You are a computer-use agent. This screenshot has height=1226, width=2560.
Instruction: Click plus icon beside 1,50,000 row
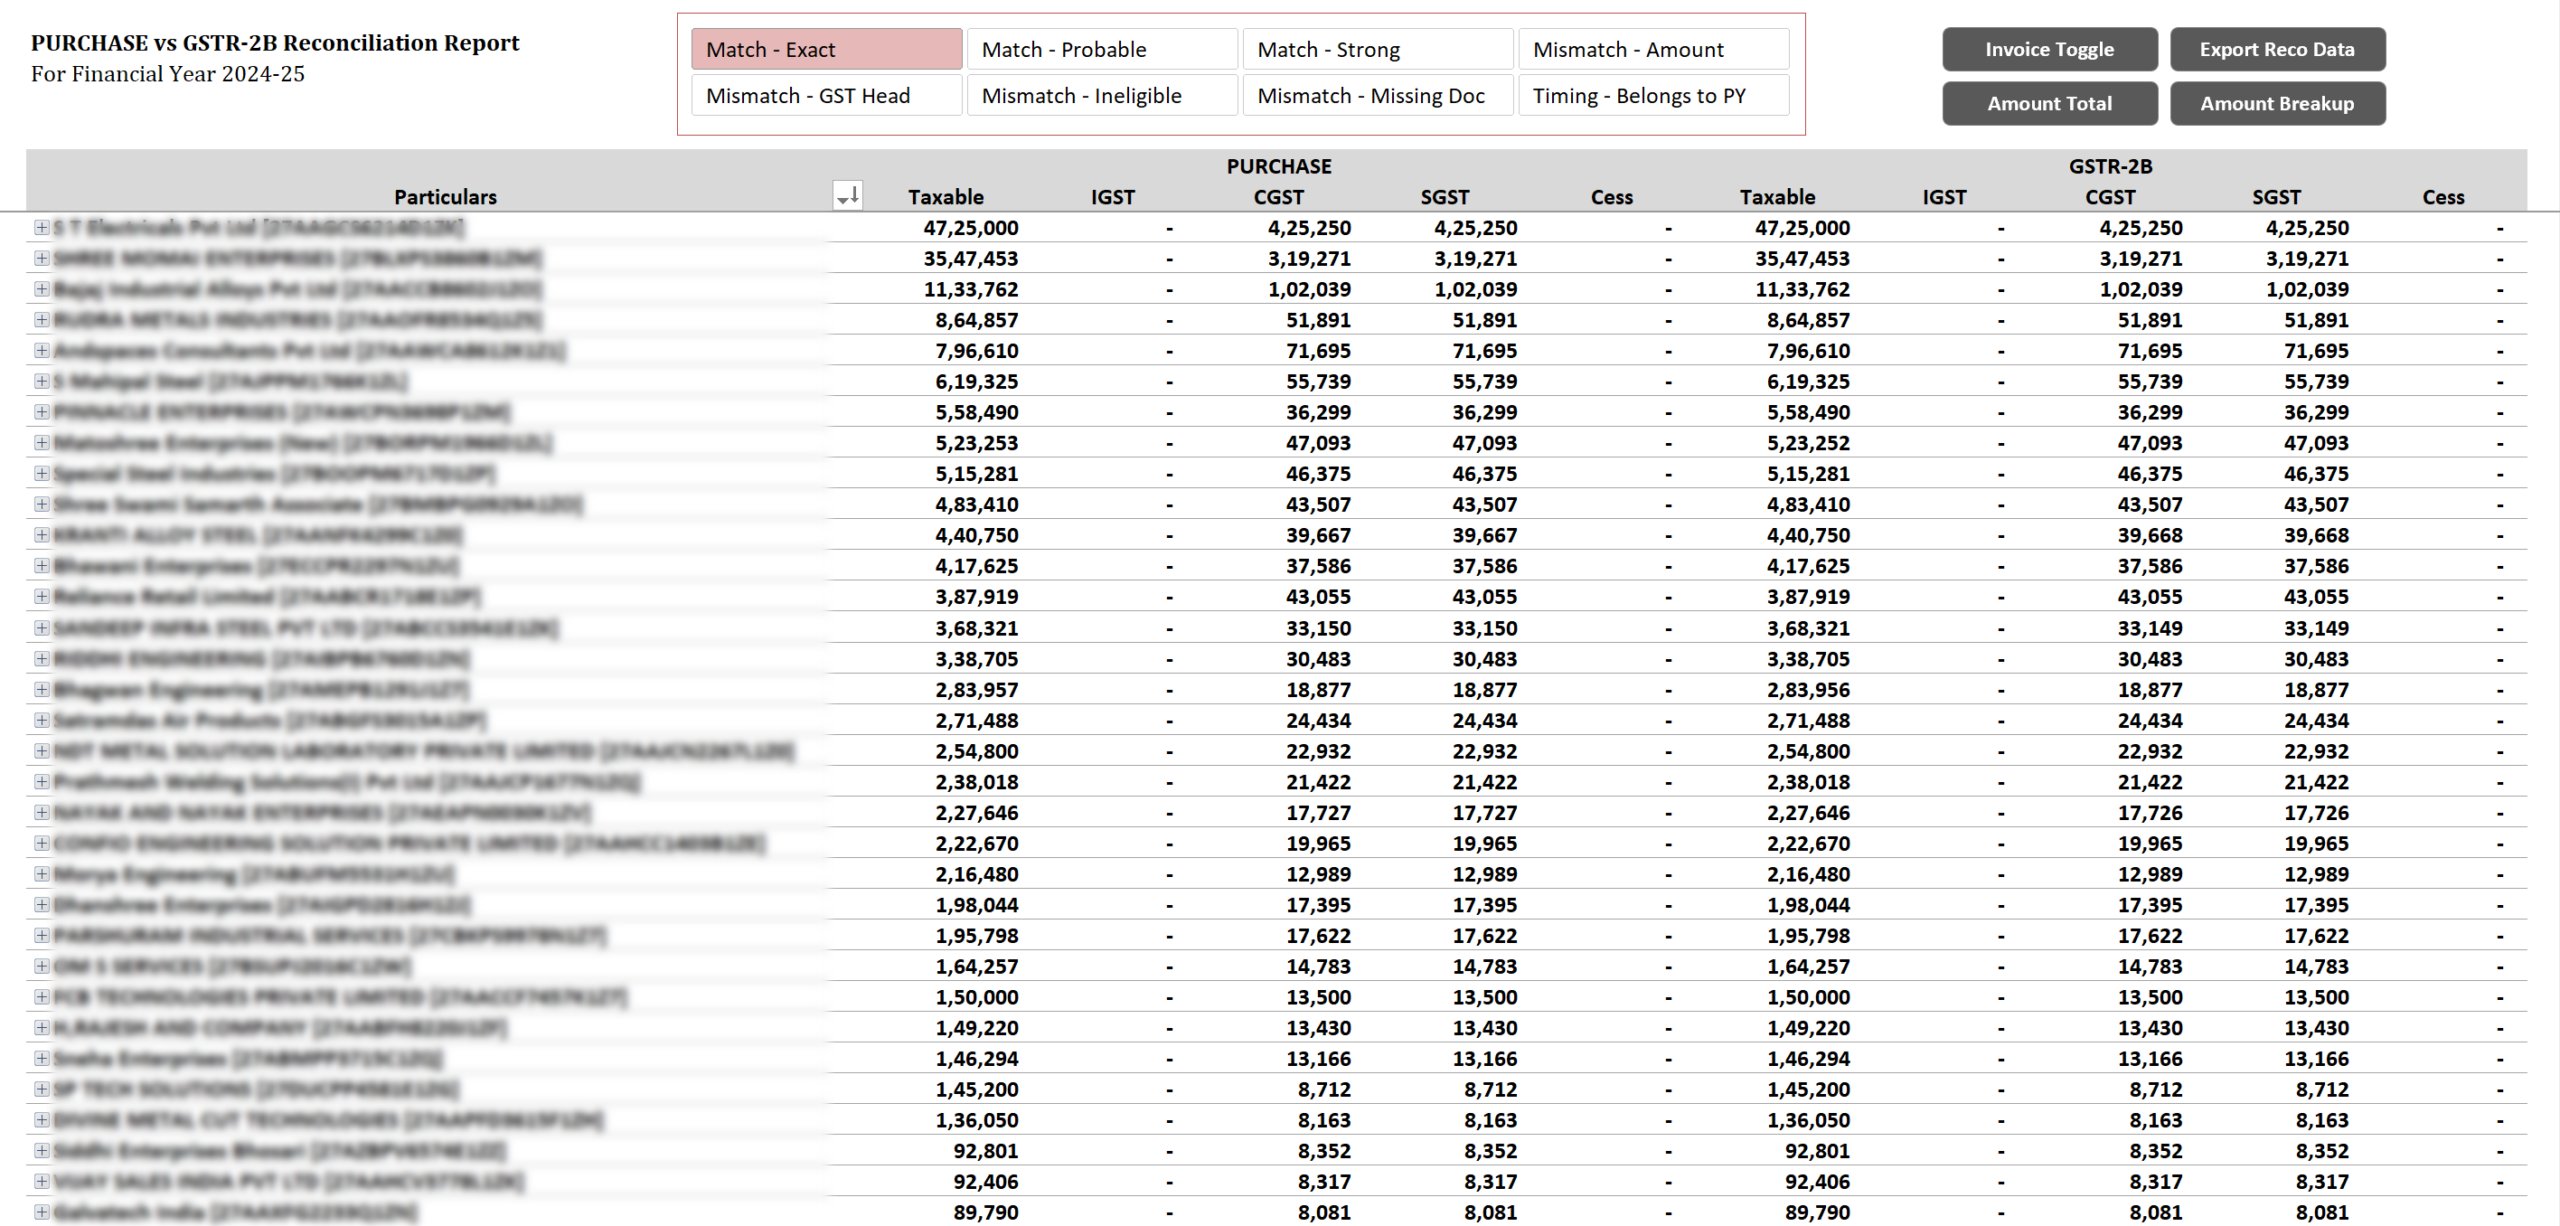[x=41, y=997]
